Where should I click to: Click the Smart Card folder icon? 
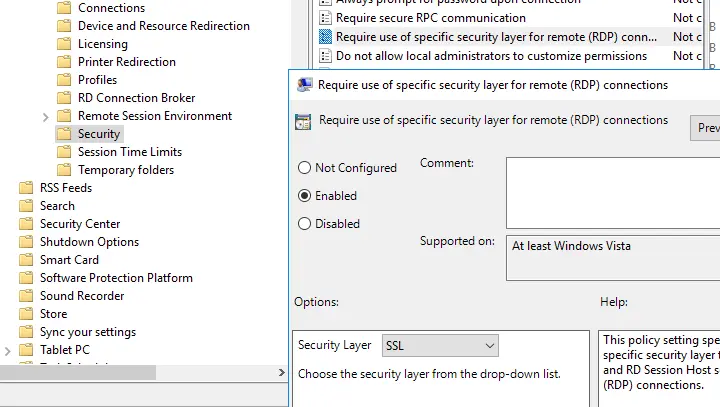[x=26, y=260]
